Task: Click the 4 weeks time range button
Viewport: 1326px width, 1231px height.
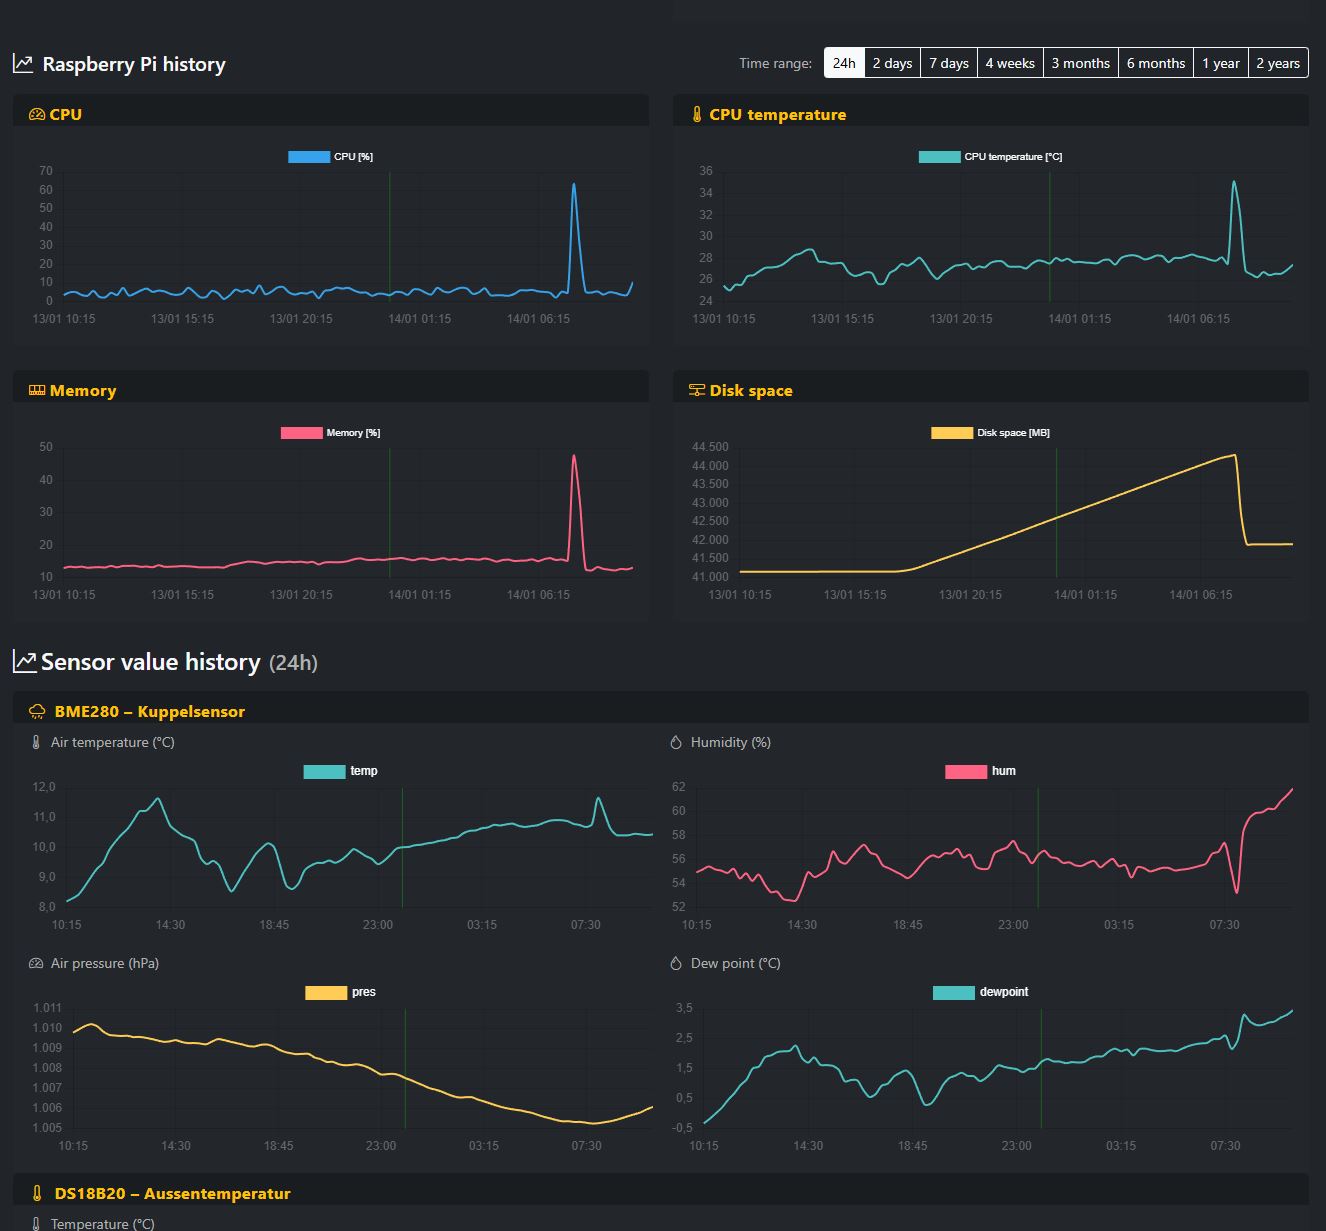Action: 1010,62
